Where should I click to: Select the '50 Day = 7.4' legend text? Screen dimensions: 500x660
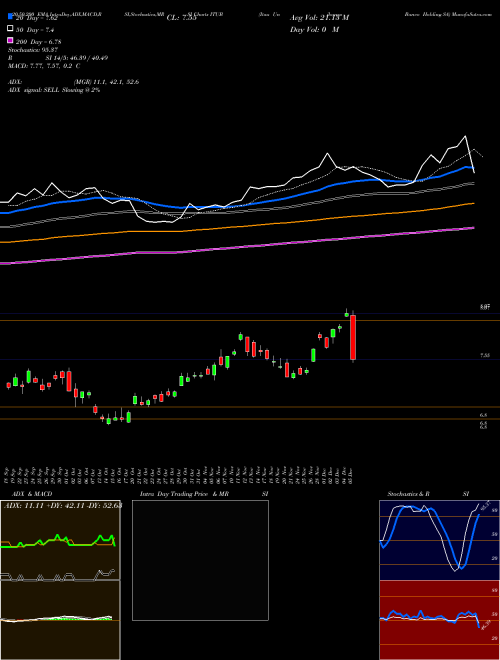point(35,30)
